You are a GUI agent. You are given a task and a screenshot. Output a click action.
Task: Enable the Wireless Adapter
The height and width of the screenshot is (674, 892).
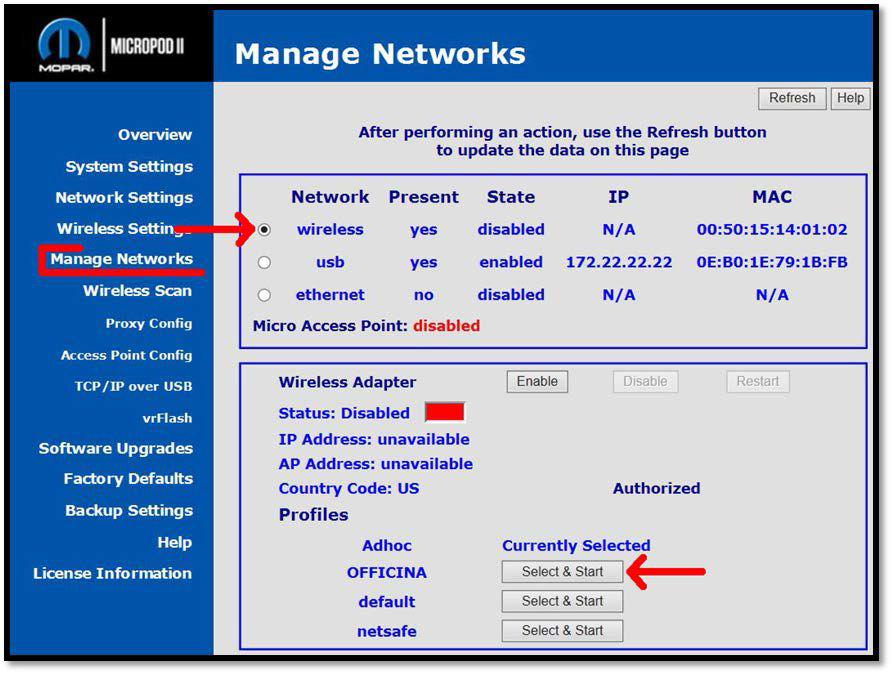pyautogui.click(x=537, y=381)
